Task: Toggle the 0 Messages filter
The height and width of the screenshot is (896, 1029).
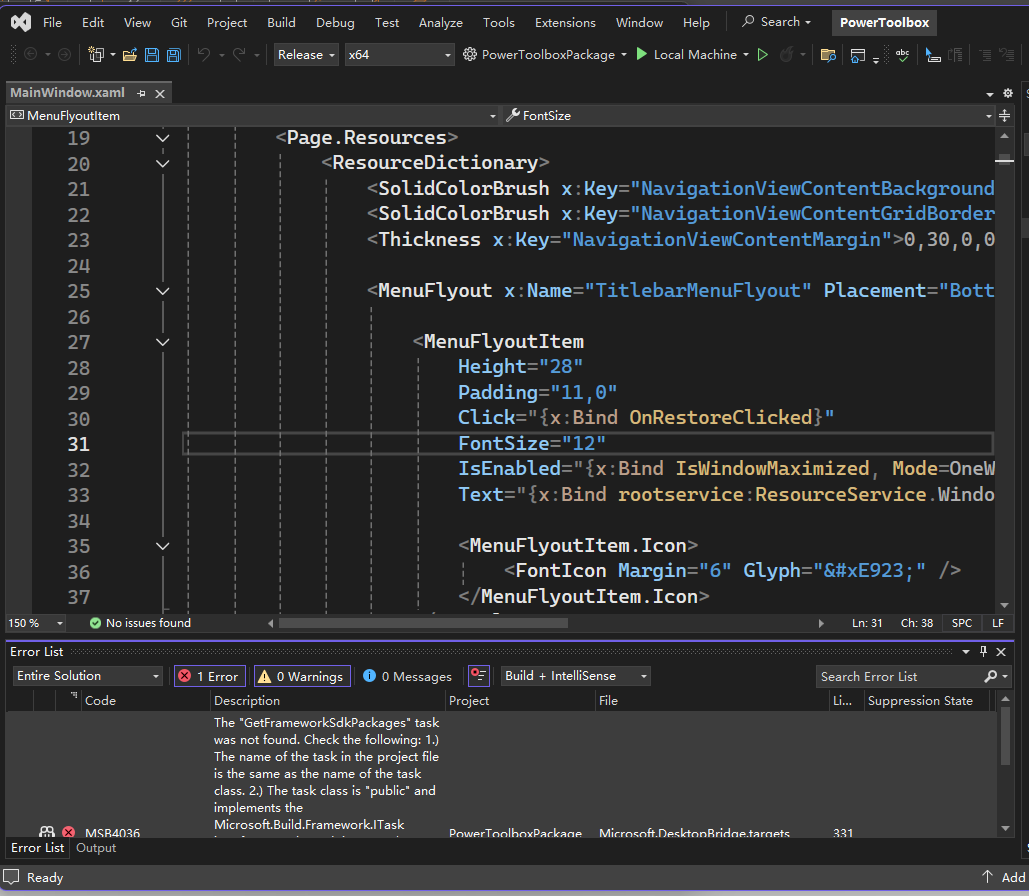Action: tap(407, 676)
